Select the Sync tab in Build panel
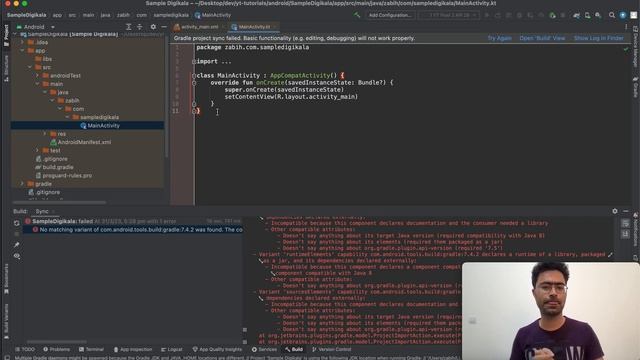Image resolution: width=640 pixels, height=360 pixels. click(42, 211)
